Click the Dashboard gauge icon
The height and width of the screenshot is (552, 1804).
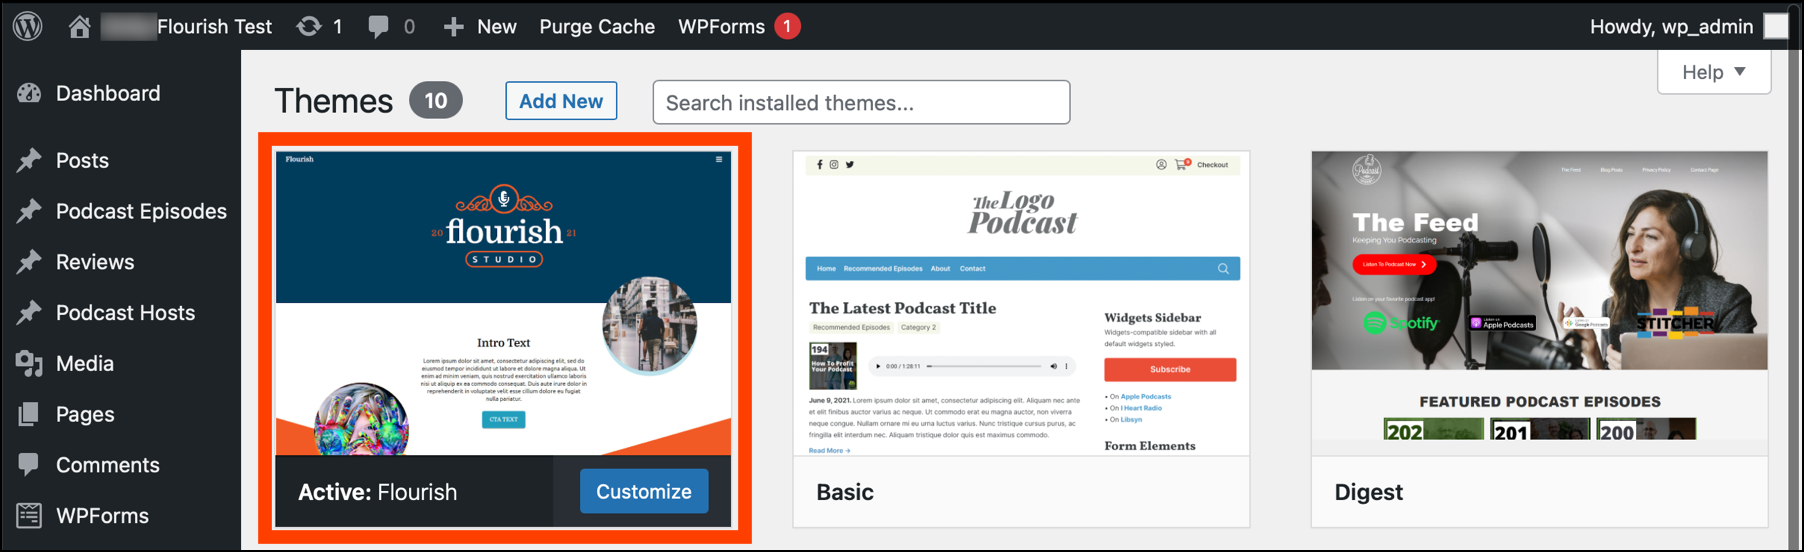(x=29, y=93)
